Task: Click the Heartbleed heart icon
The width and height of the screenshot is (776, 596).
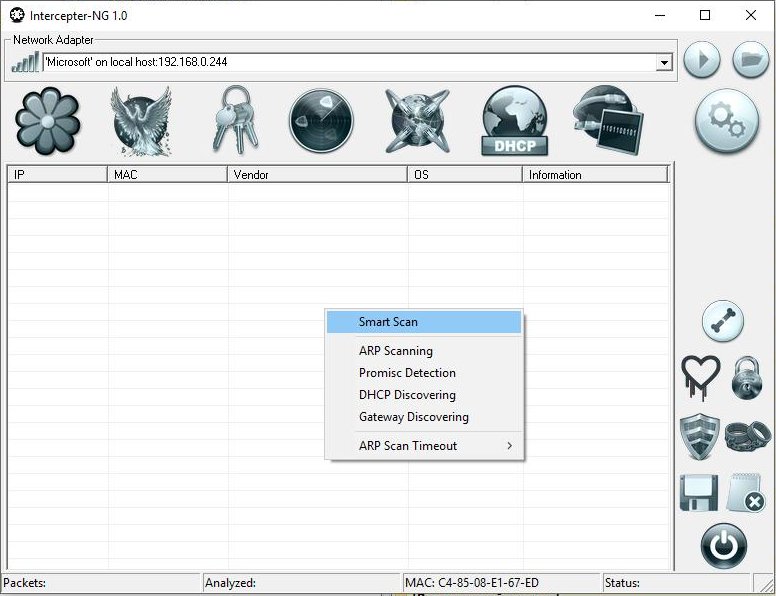Action: tap(700, 377)
